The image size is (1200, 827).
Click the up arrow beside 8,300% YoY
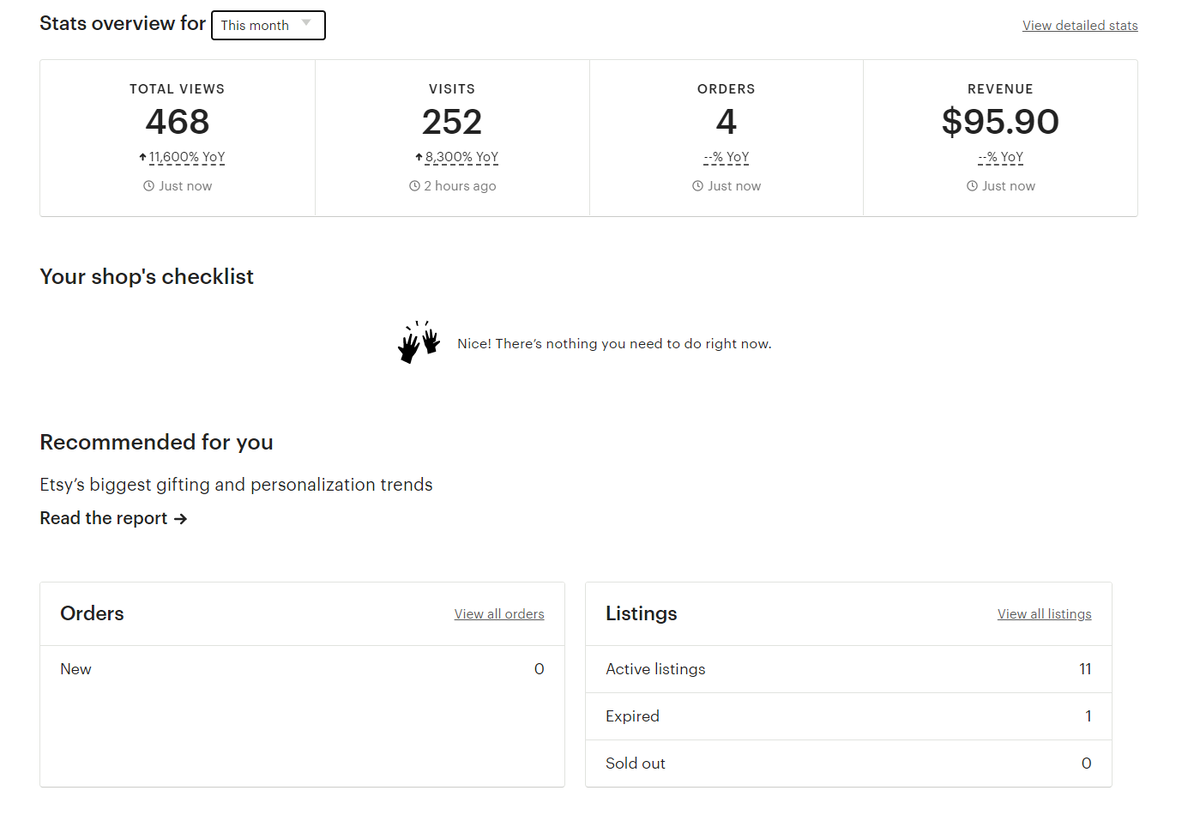(418, 157)
